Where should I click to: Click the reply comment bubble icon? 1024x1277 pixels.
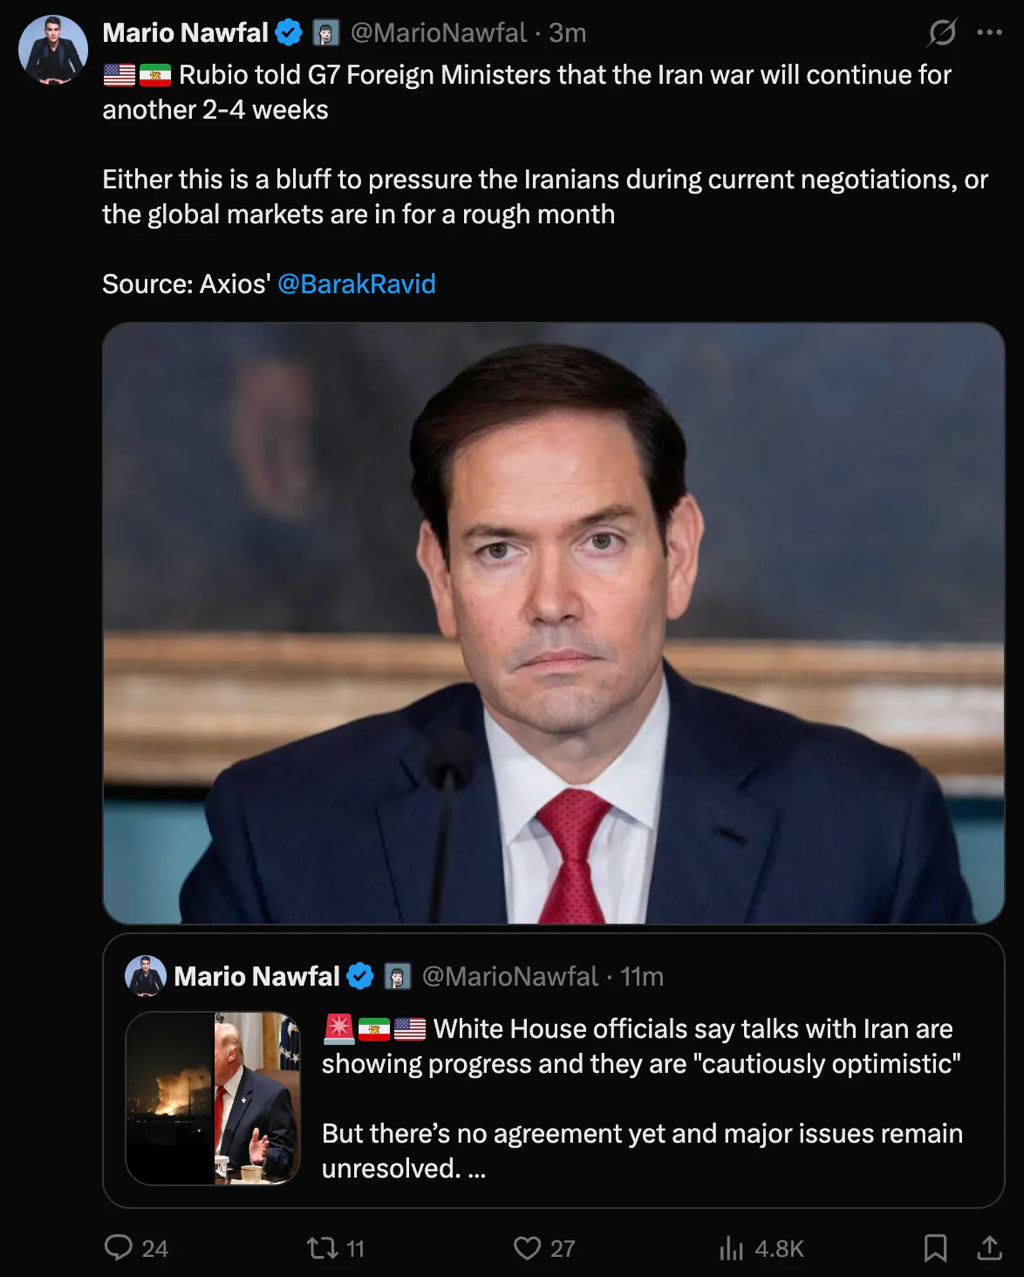click(119, 1247)
